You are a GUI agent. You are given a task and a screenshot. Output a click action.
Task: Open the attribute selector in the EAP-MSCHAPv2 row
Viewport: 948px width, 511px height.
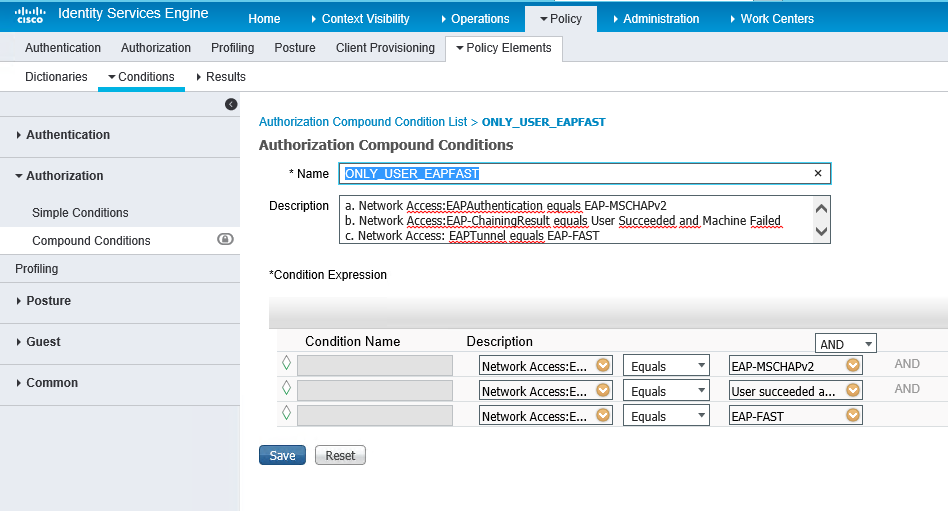(603, 365)
